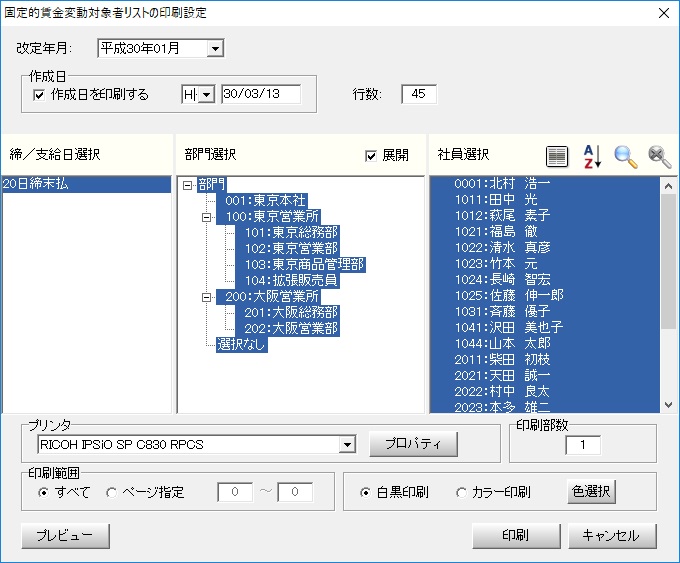Choose 白黒印刷 radio option
The width and height of the screenshot is (680, 563).
pyautogui.click(x=365, y=493)
